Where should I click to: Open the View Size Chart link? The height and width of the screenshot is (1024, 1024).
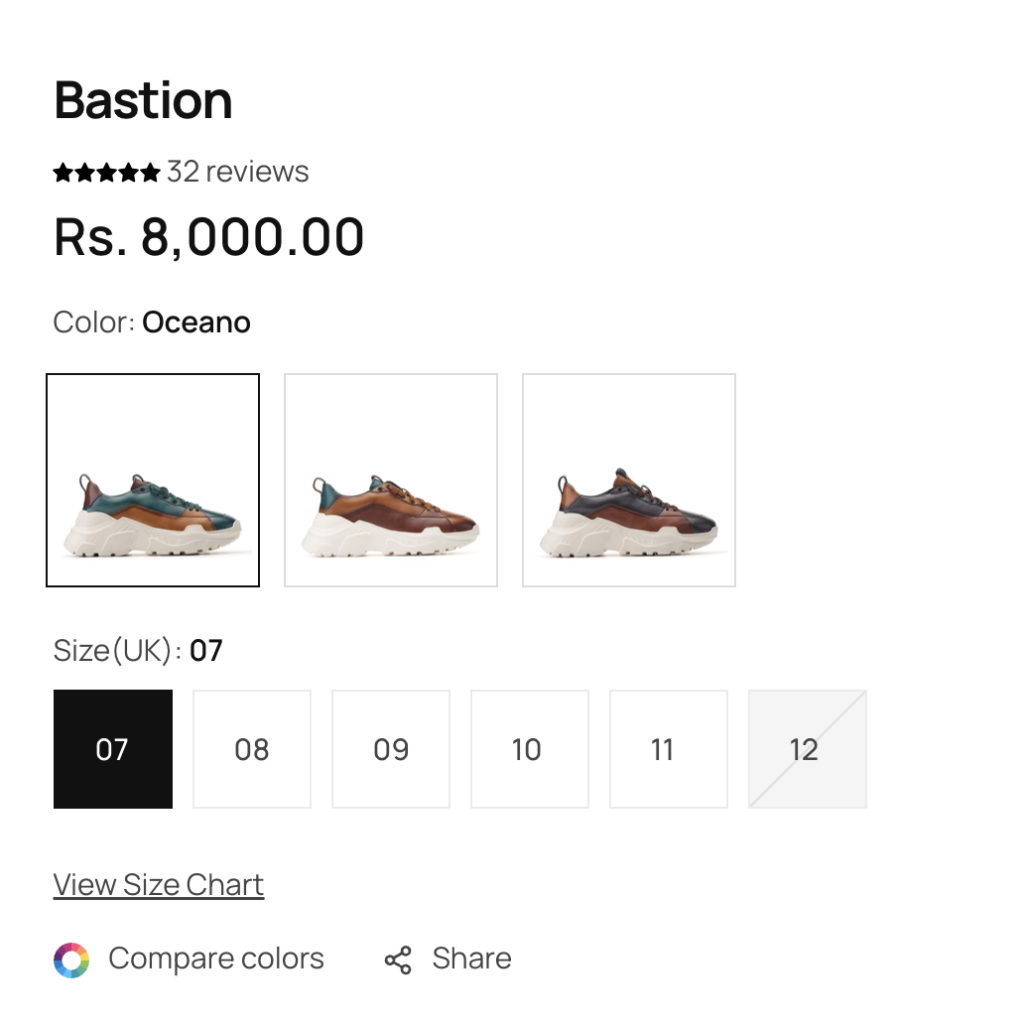[159, 885]
